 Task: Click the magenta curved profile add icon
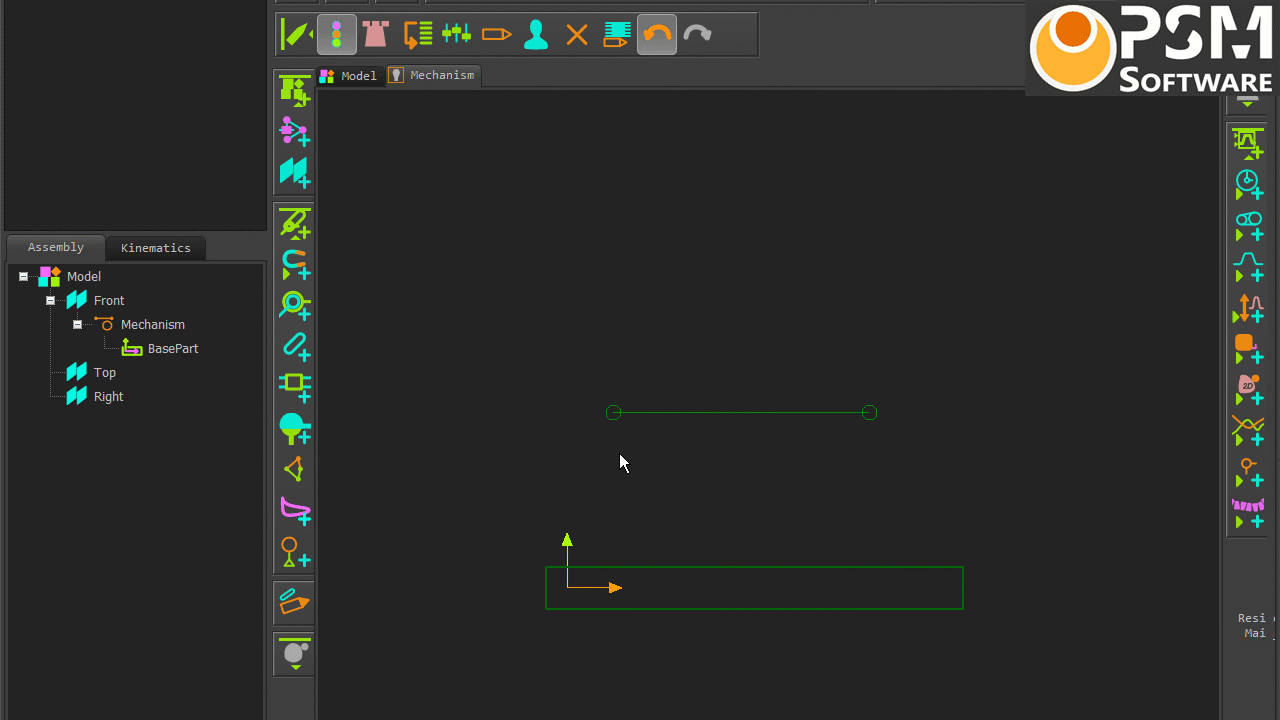click(294, 510)
